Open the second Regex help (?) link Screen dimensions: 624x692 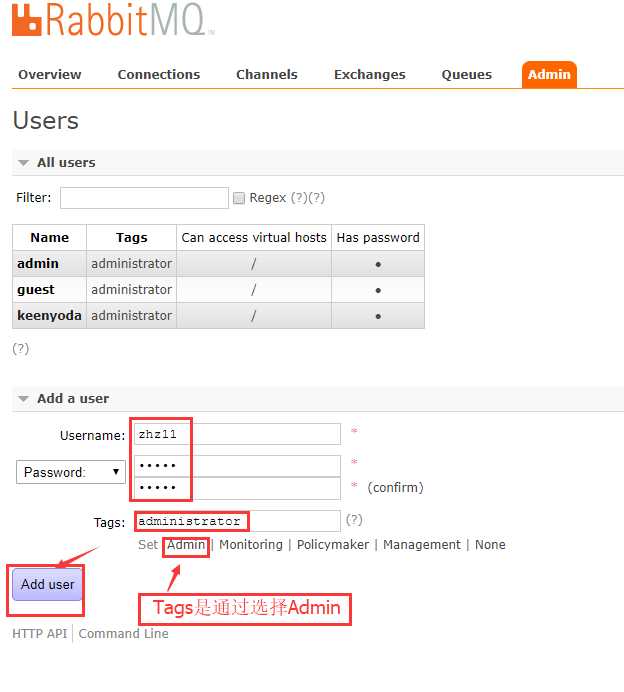point(316,197)
